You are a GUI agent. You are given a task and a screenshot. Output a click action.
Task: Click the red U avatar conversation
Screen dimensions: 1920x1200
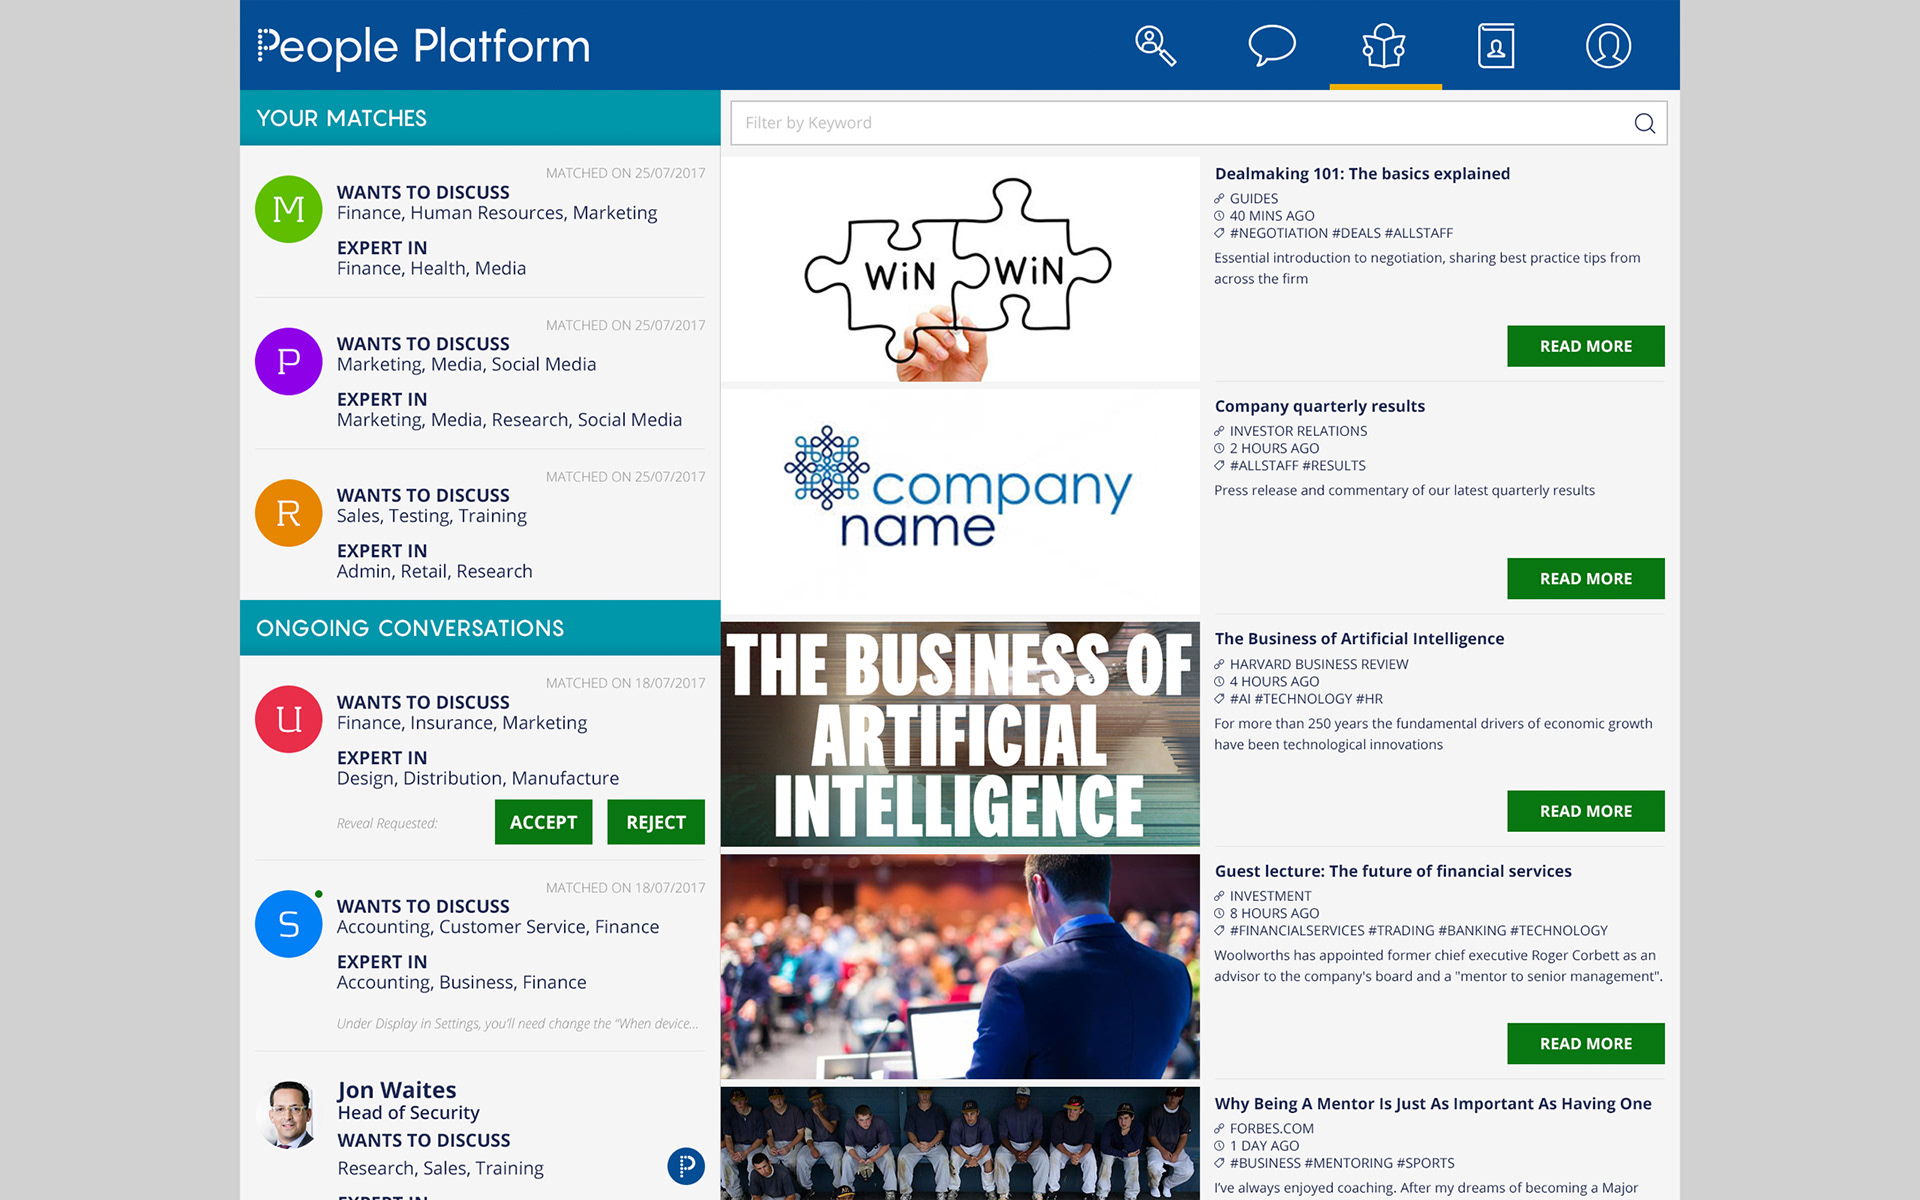(288, 719)
